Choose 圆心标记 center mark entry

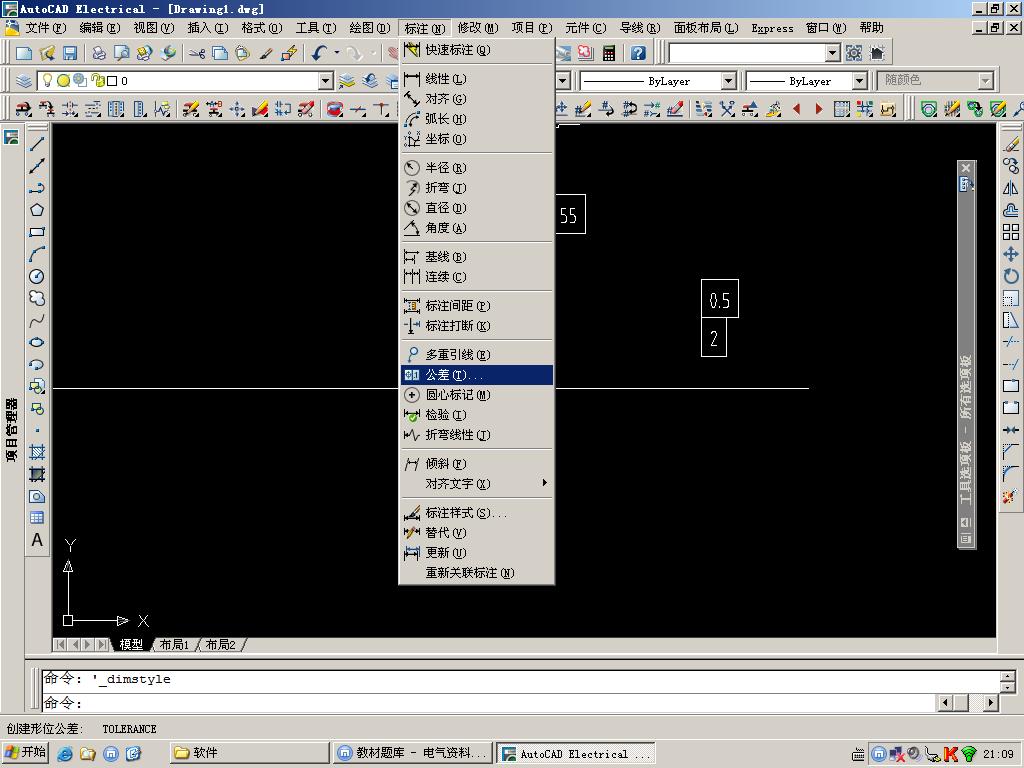click(x=476, y=394)
